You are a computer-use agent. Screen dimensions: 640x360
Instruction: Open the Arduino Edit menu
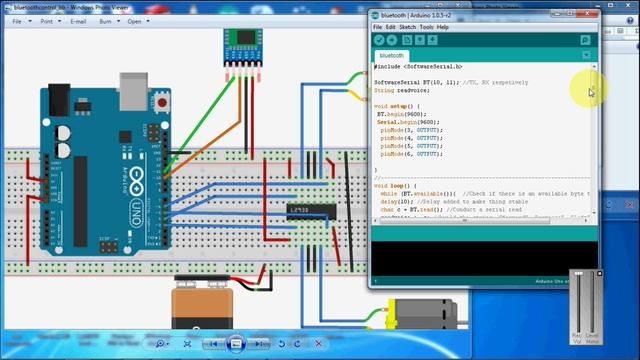[x=391, y=27]
